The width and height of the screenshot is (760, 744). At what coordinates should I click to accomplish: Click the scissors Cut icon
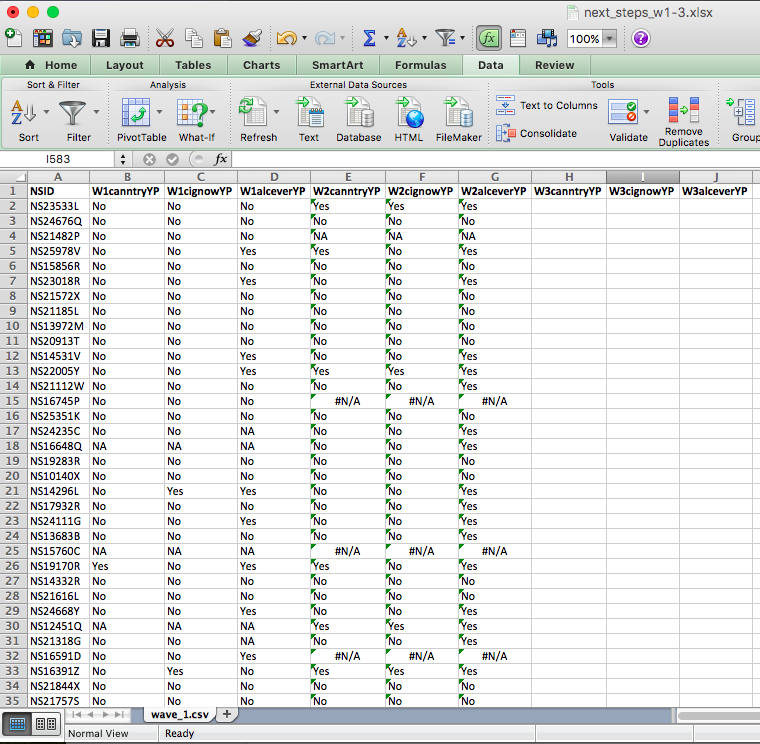(165, 38)
